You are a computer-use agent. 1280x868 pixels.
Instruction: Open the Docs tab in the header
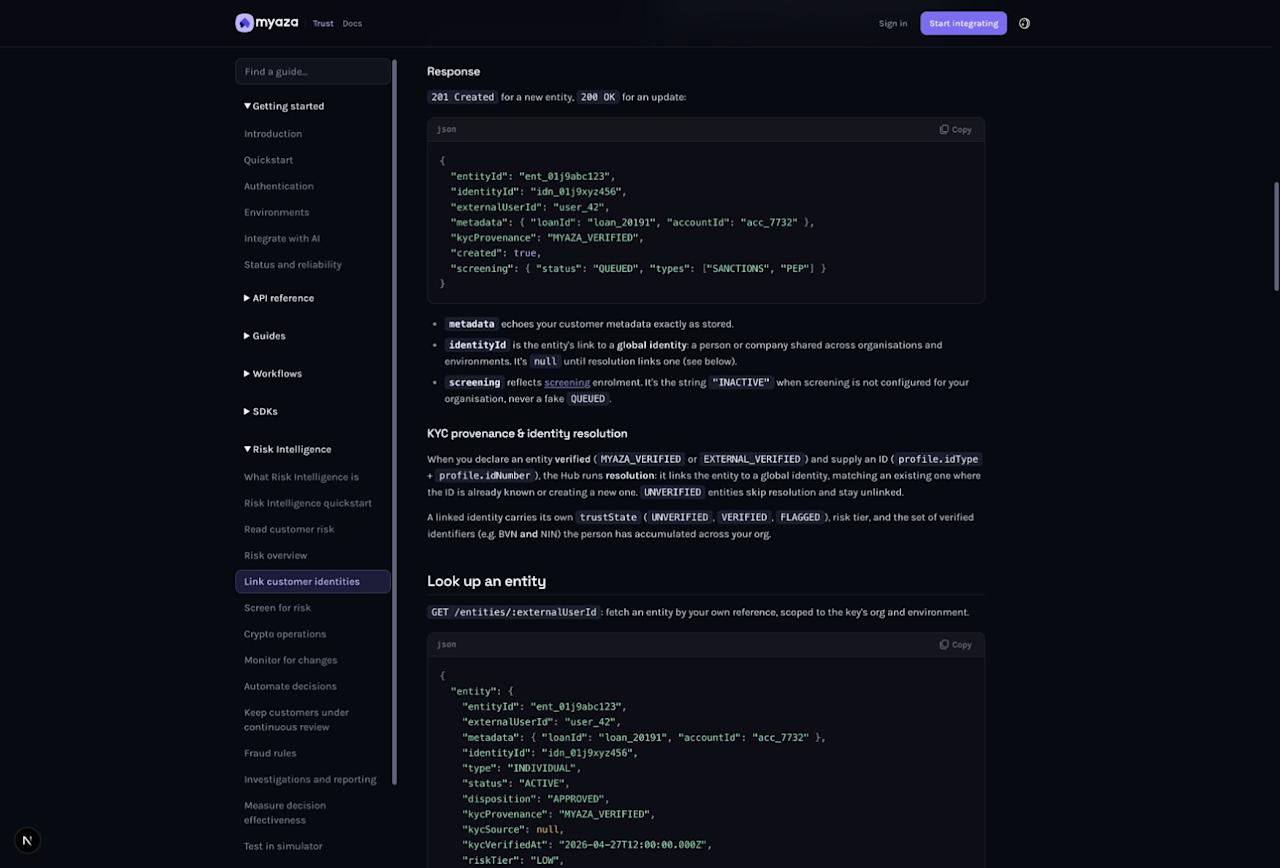pos(352,23)
